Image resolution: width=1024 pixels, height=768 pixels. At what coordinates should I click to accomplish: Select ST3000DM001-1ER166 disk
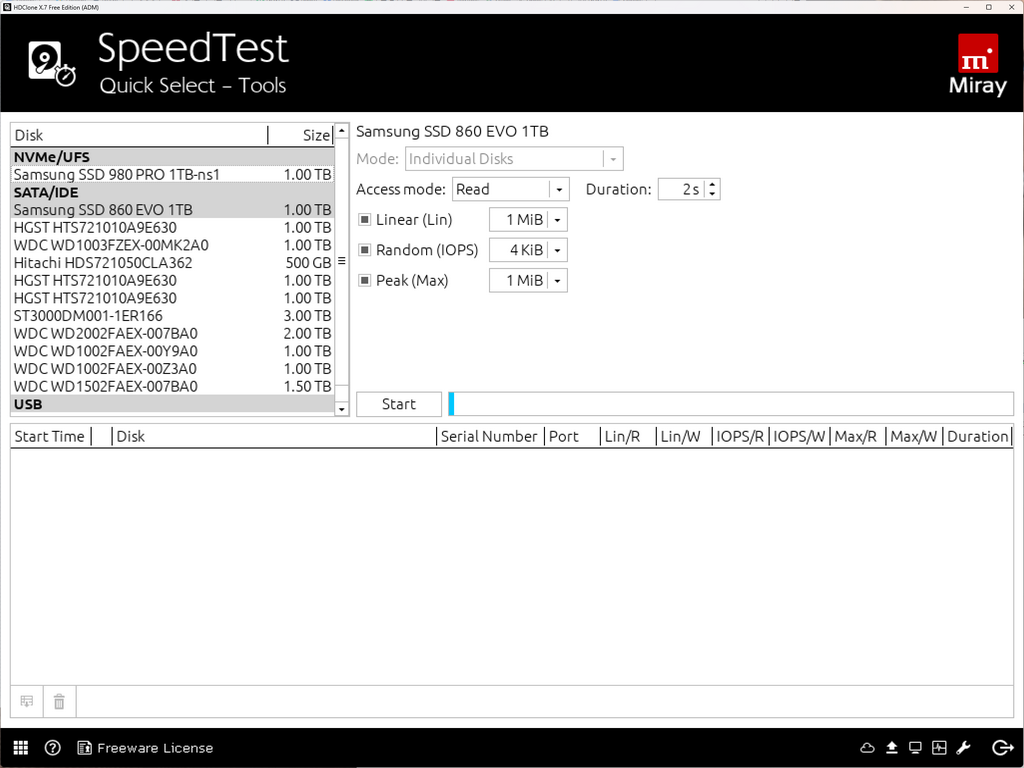coord(172,315)
